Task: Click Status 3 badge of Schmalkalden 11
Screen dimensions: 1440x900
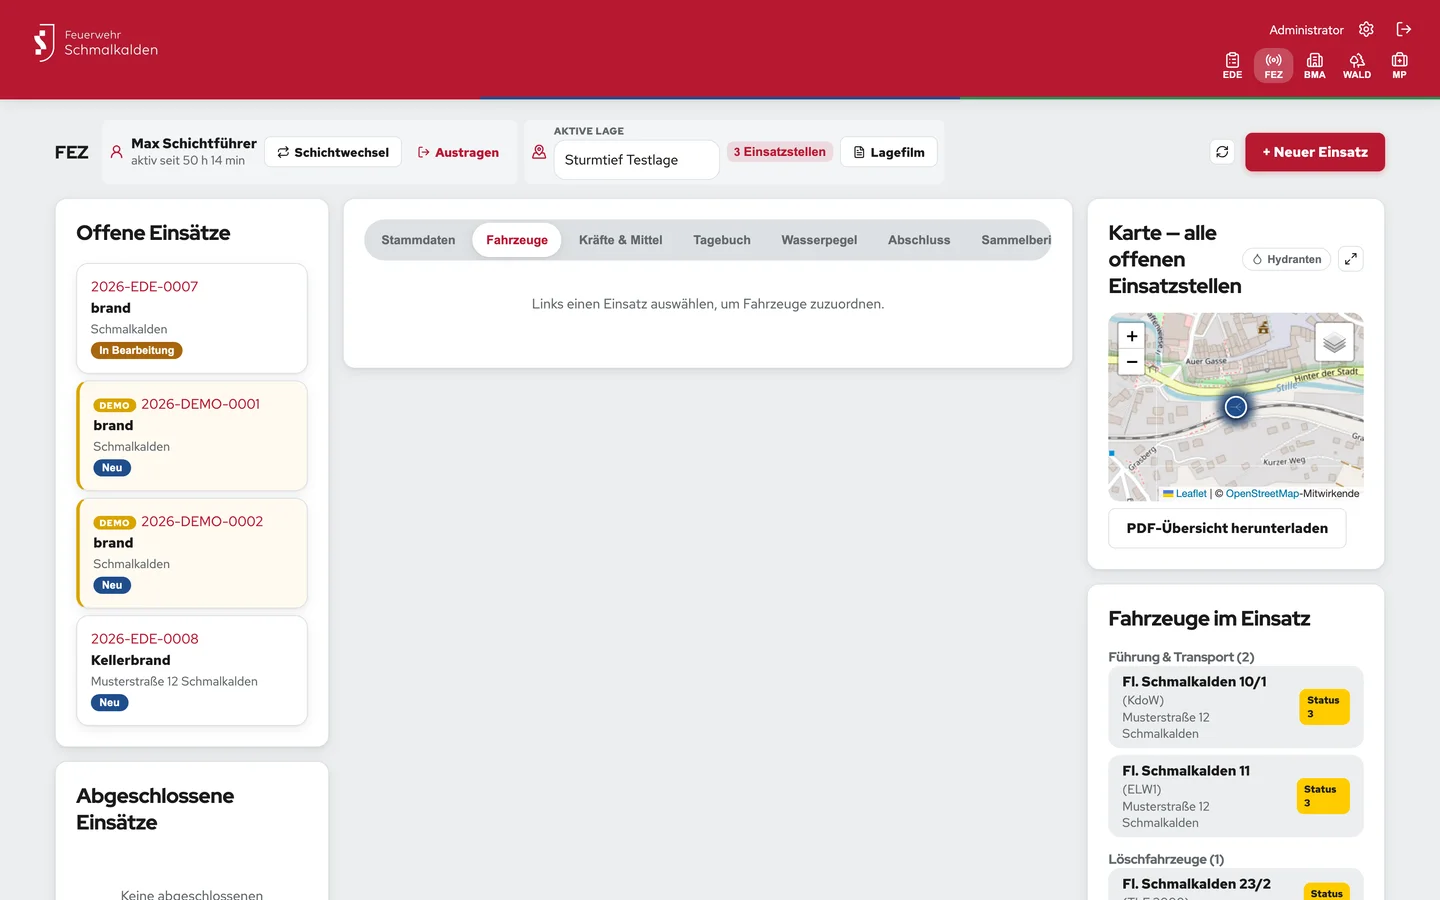Action: point(1323,796)
